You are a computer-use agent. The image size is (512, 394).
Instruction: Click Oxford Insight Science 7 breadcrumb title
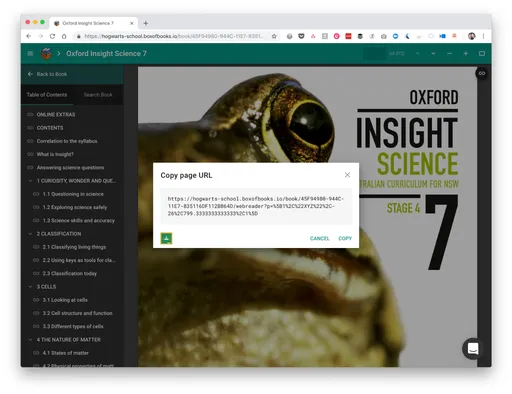106,54
